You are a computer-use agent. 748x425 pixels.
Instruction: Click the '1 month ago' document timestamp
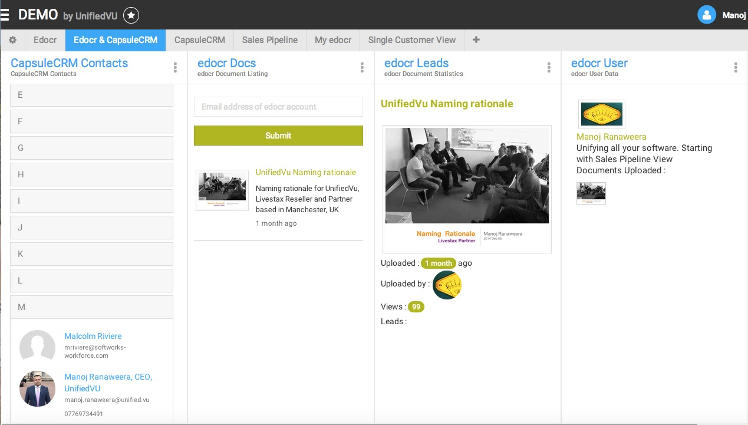click(x=276, y=223)
